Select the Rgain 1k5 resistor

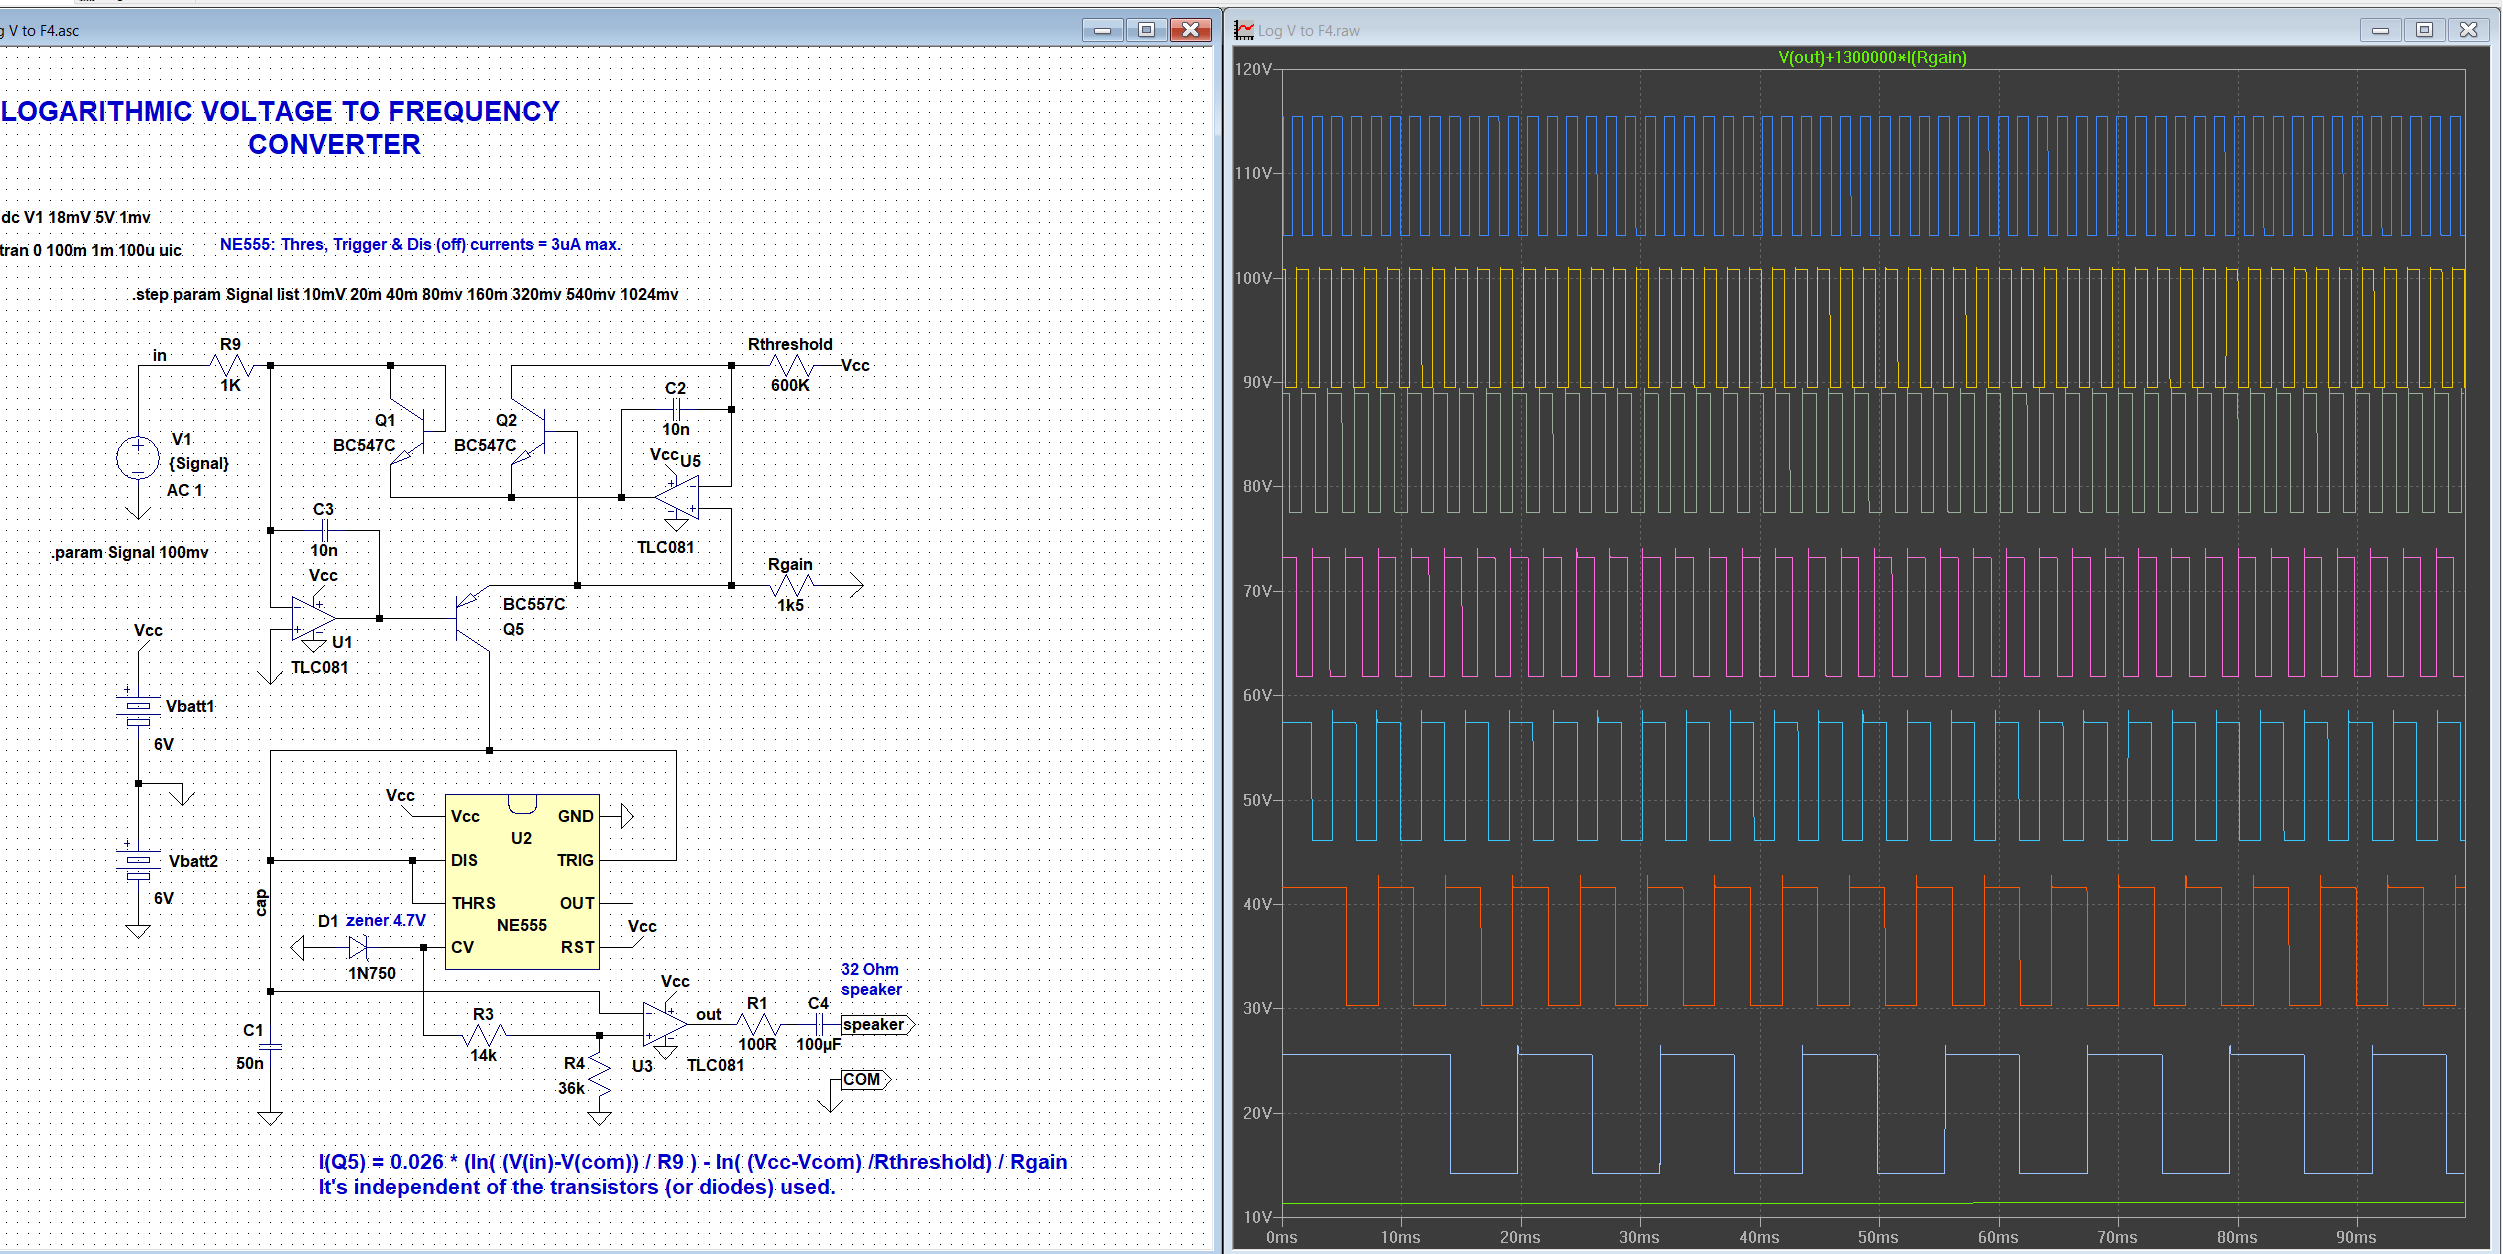[790, 586]
